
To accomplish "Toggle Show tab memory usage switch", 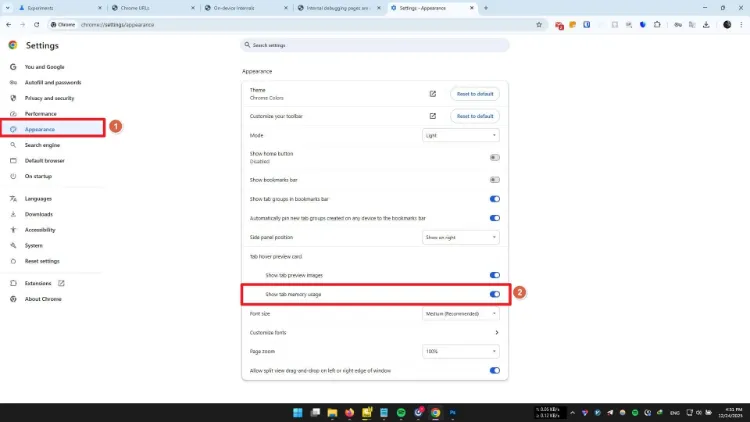I will (495, 294).
